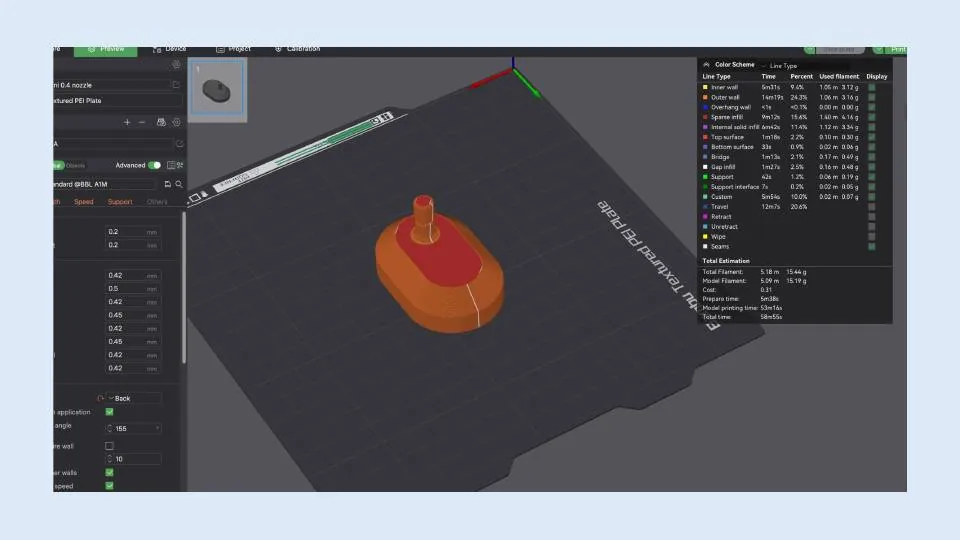Switch the Global/Objects toggle

70,165
